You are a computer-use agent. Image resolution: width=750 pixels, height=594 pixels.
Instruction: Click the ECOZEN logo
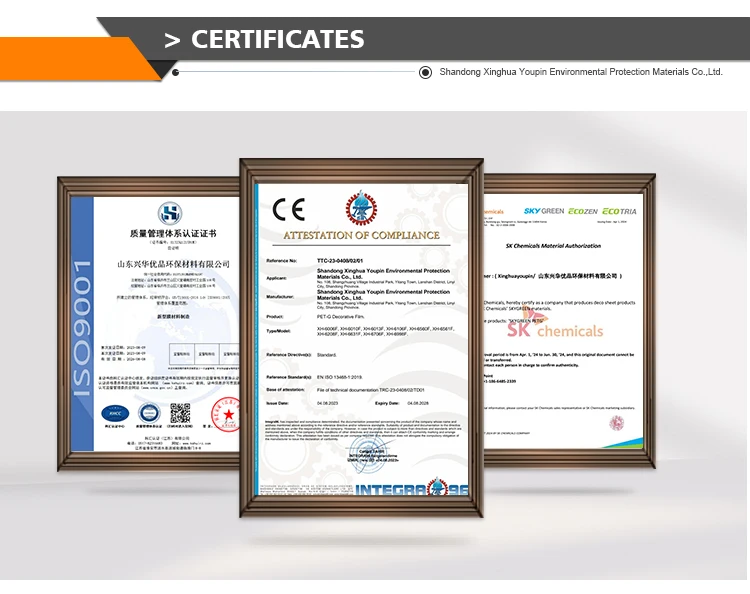coord(583,211)
